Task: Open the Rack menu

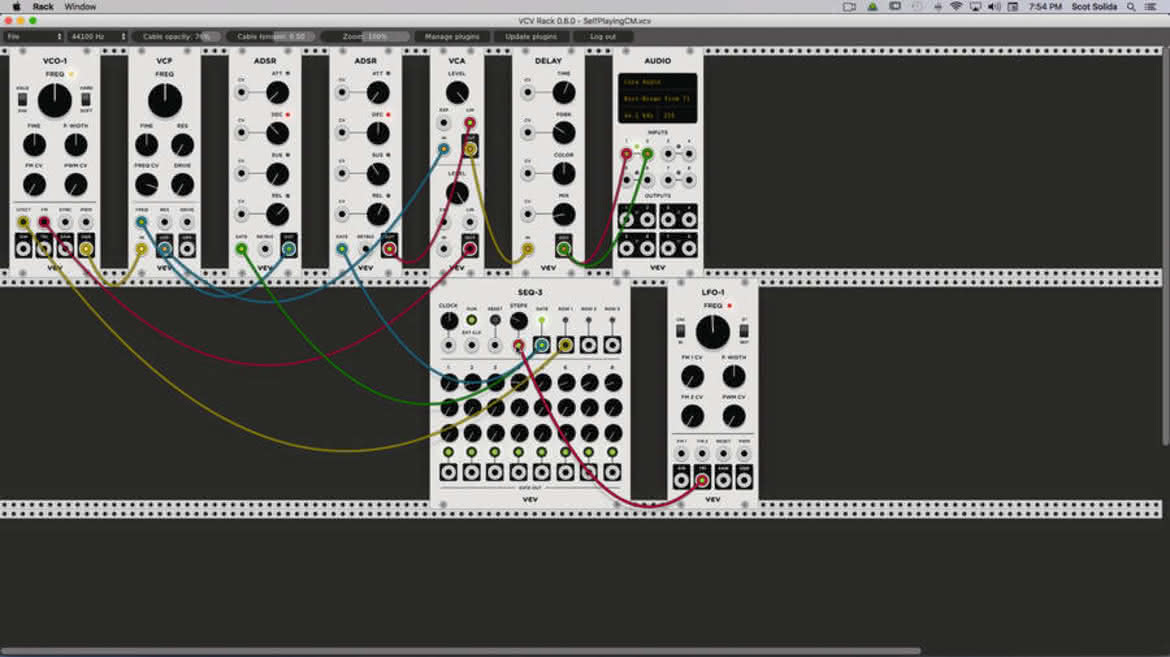Action: pyautogui.click(x=43, y=7)
